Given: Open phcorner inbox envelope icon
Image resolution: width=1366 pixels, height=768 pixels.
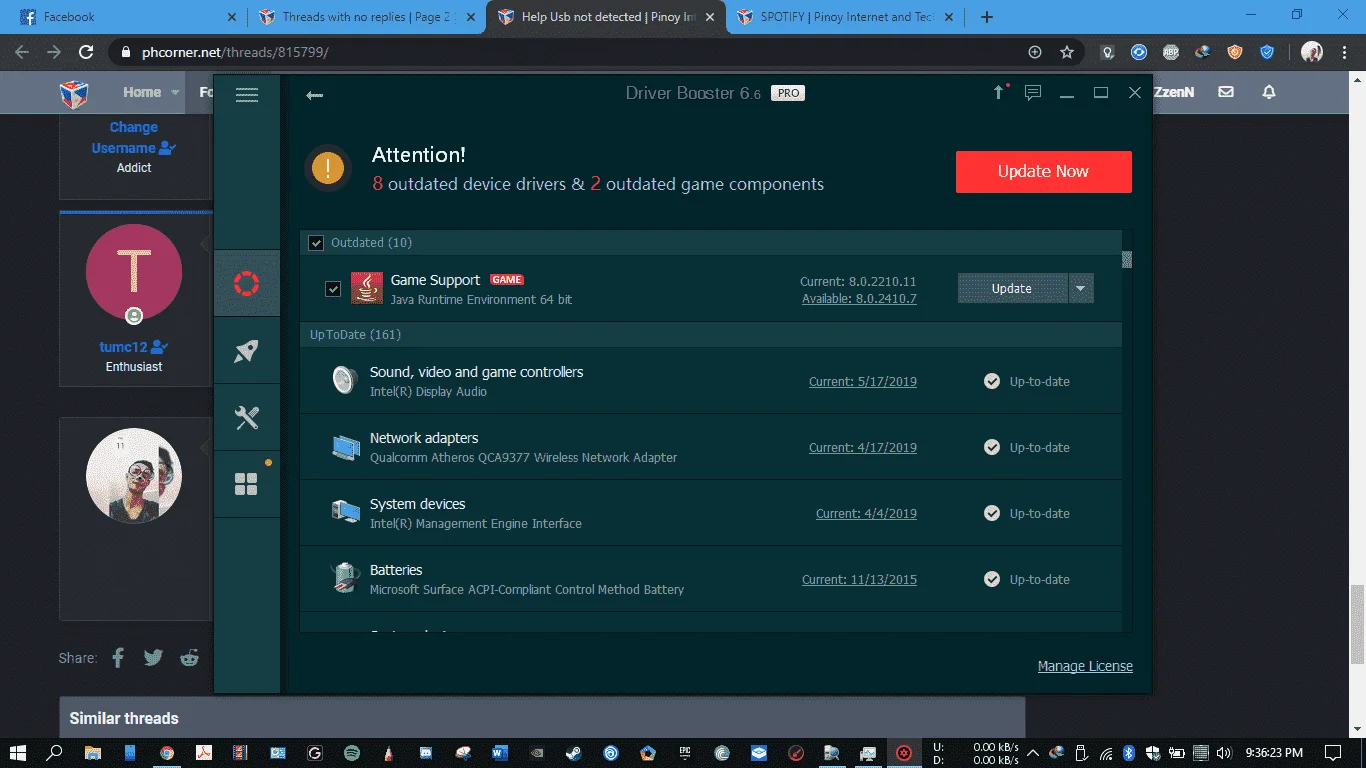Looking at the screenshot, I should [x=1226, y=92].
